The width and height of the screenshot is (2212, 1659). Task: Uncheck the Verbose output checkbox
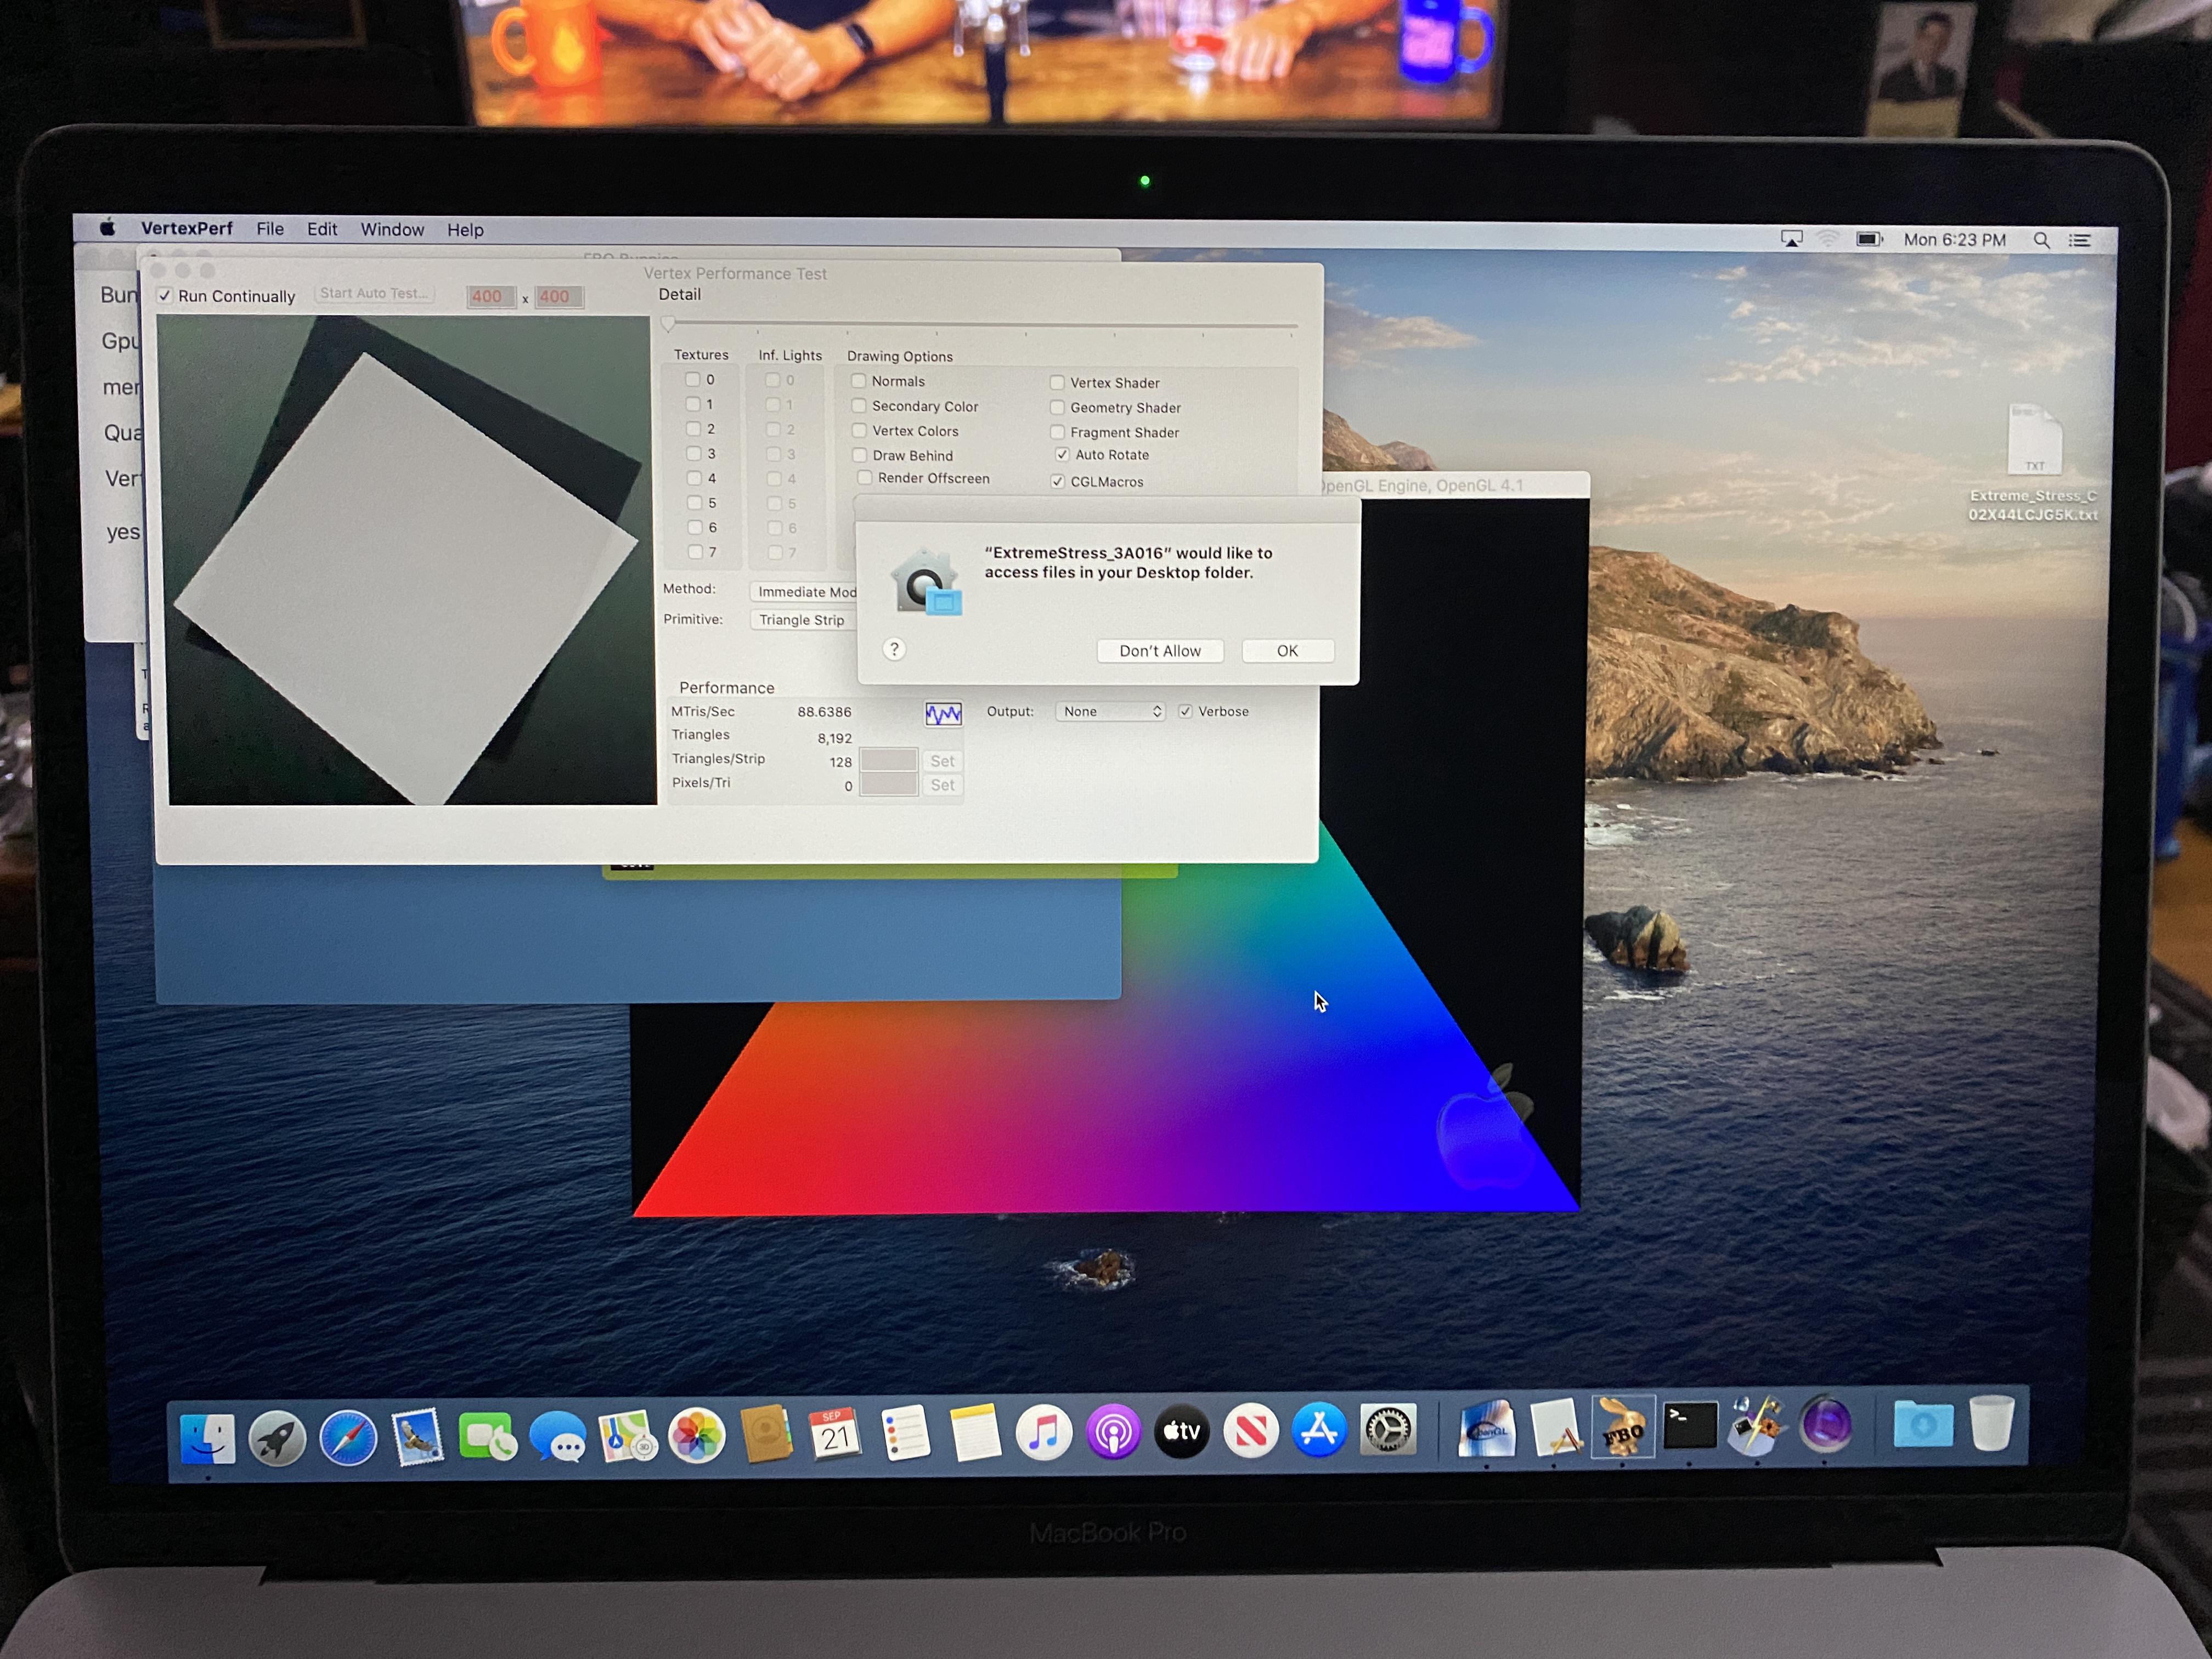tap(1186, 711)
